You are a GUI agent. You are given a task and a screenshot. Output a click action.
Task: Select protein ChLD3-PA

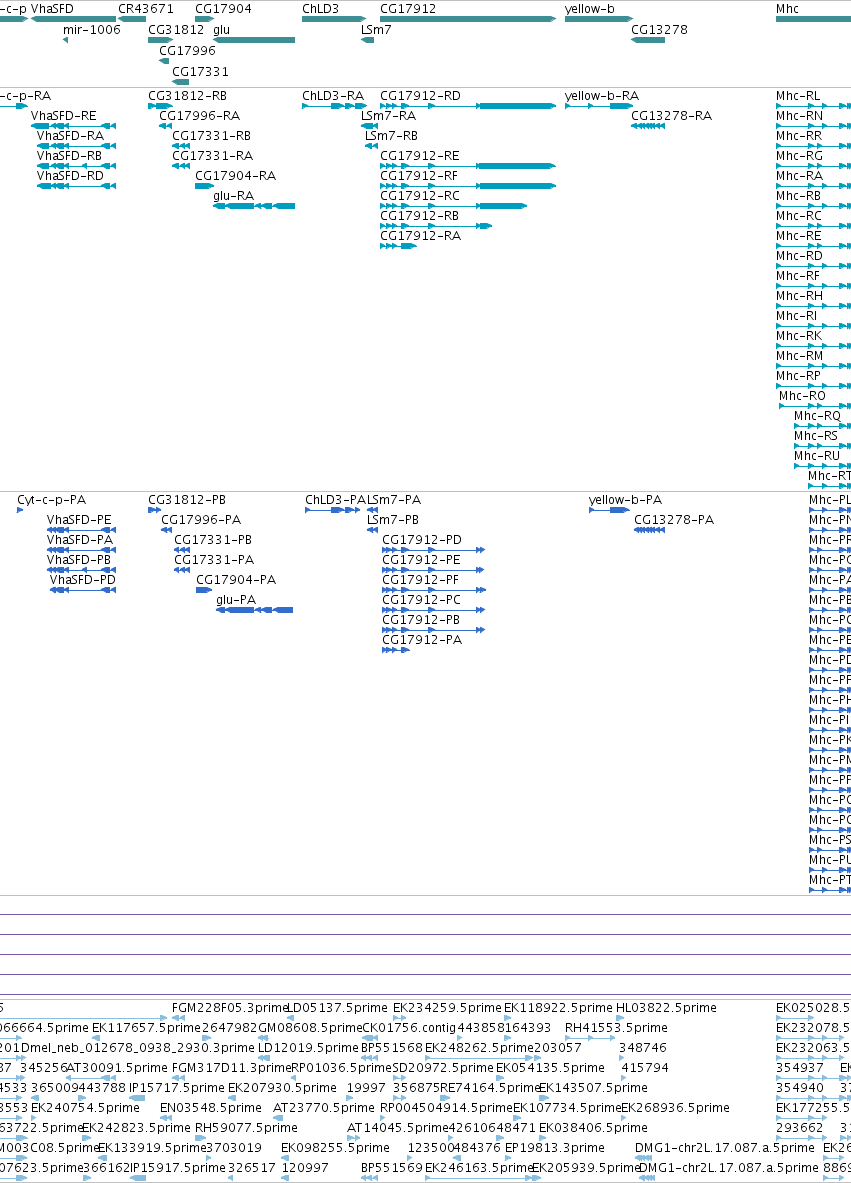coord(333,510)
